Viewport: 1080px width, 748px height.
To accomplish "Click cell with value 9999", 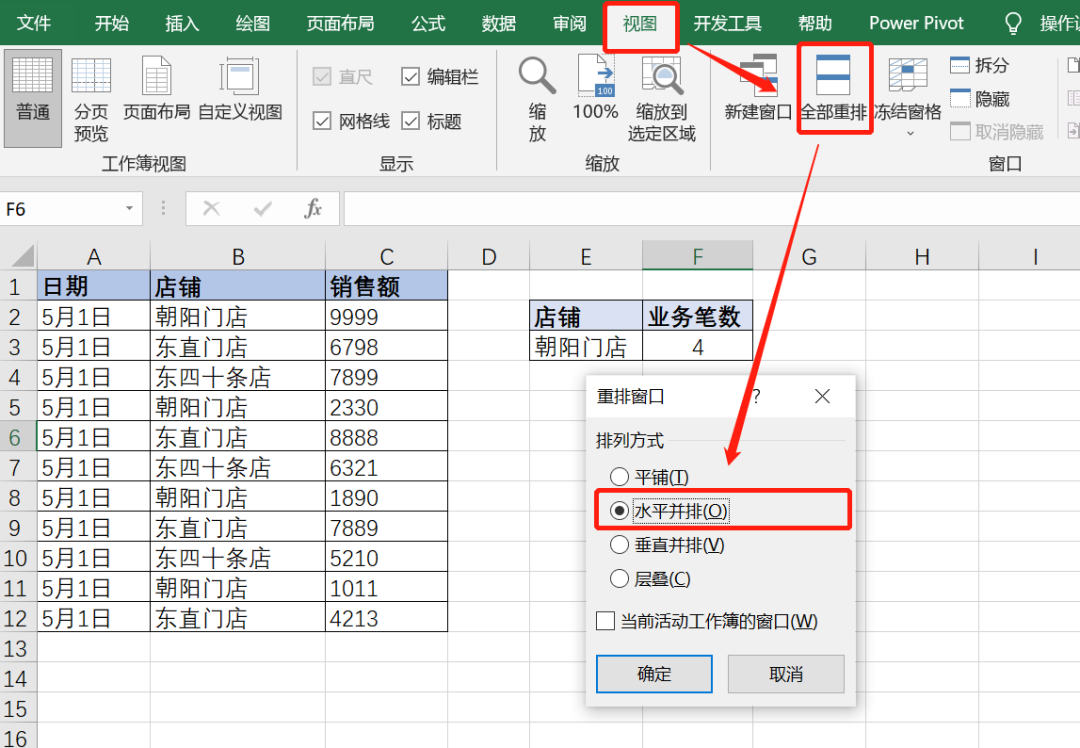I will pyautogui.click(x=386, y=316).
